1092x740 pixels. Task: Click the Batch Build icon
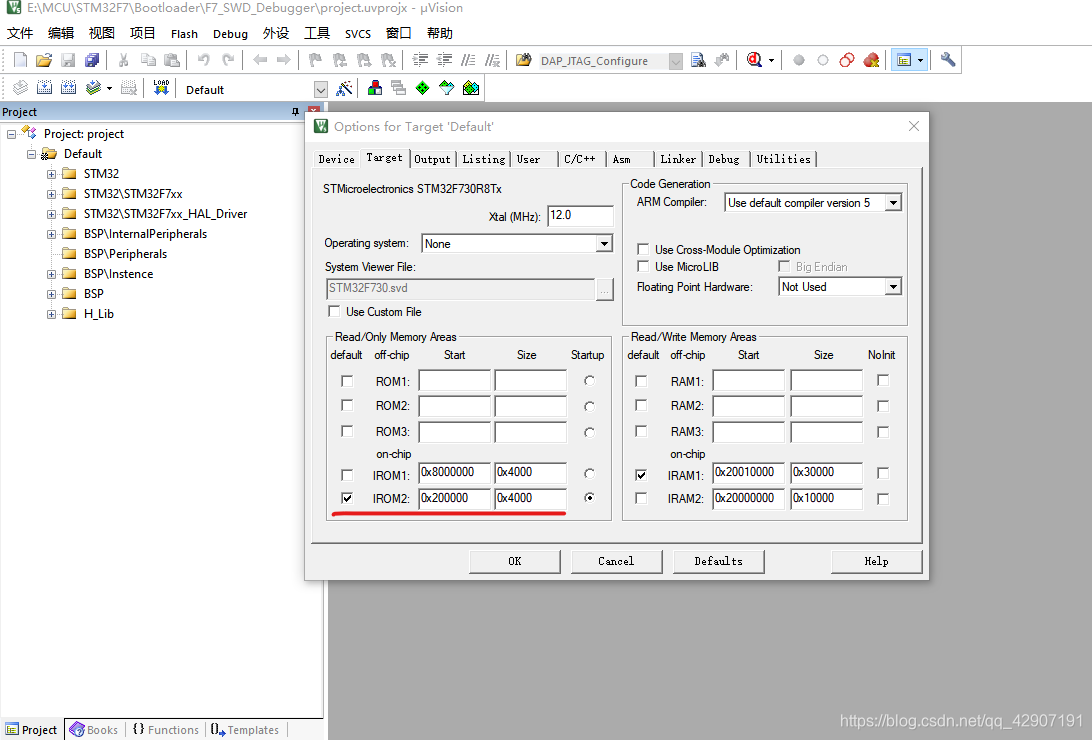93,88
